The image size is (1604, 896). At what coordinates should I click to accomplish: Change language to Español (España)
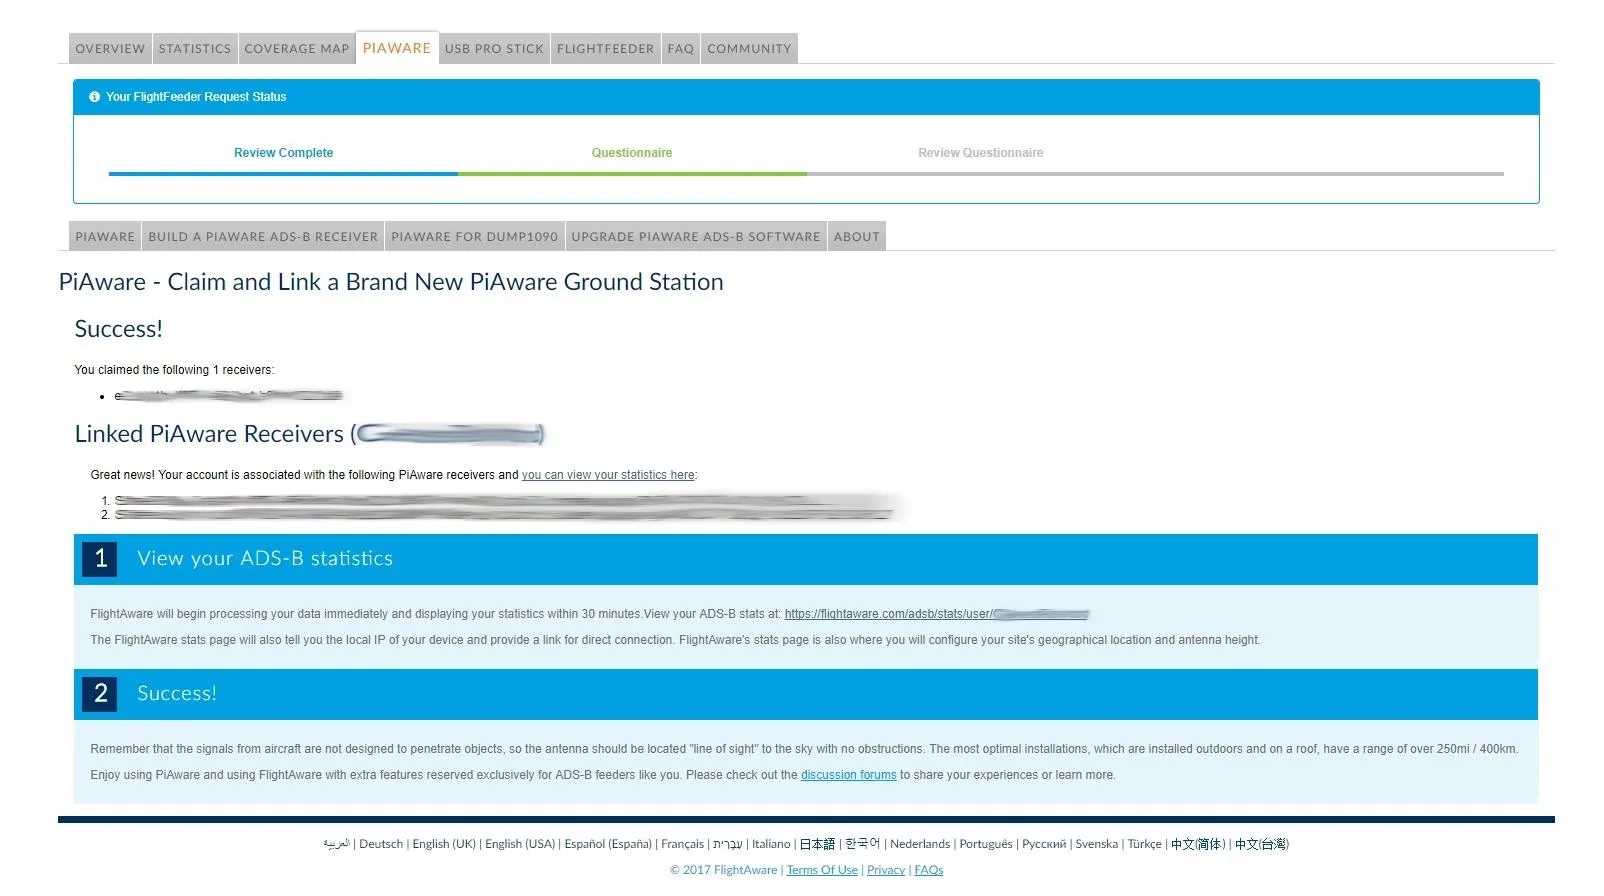pos(608,844)
